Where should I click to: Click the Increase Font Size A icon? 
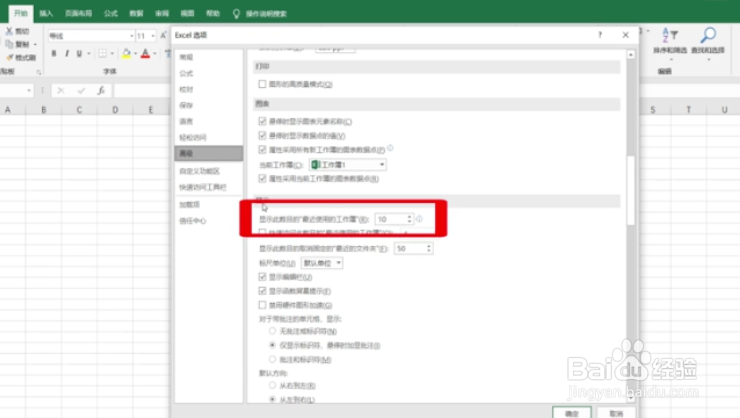(163, 35)
